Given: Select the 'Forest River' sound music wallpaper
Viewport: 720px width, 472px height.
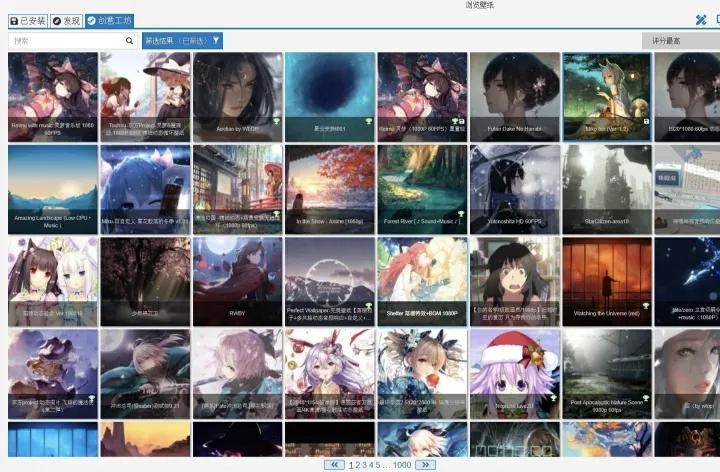Looking at the screenshot, I should [x=422, y=190].
